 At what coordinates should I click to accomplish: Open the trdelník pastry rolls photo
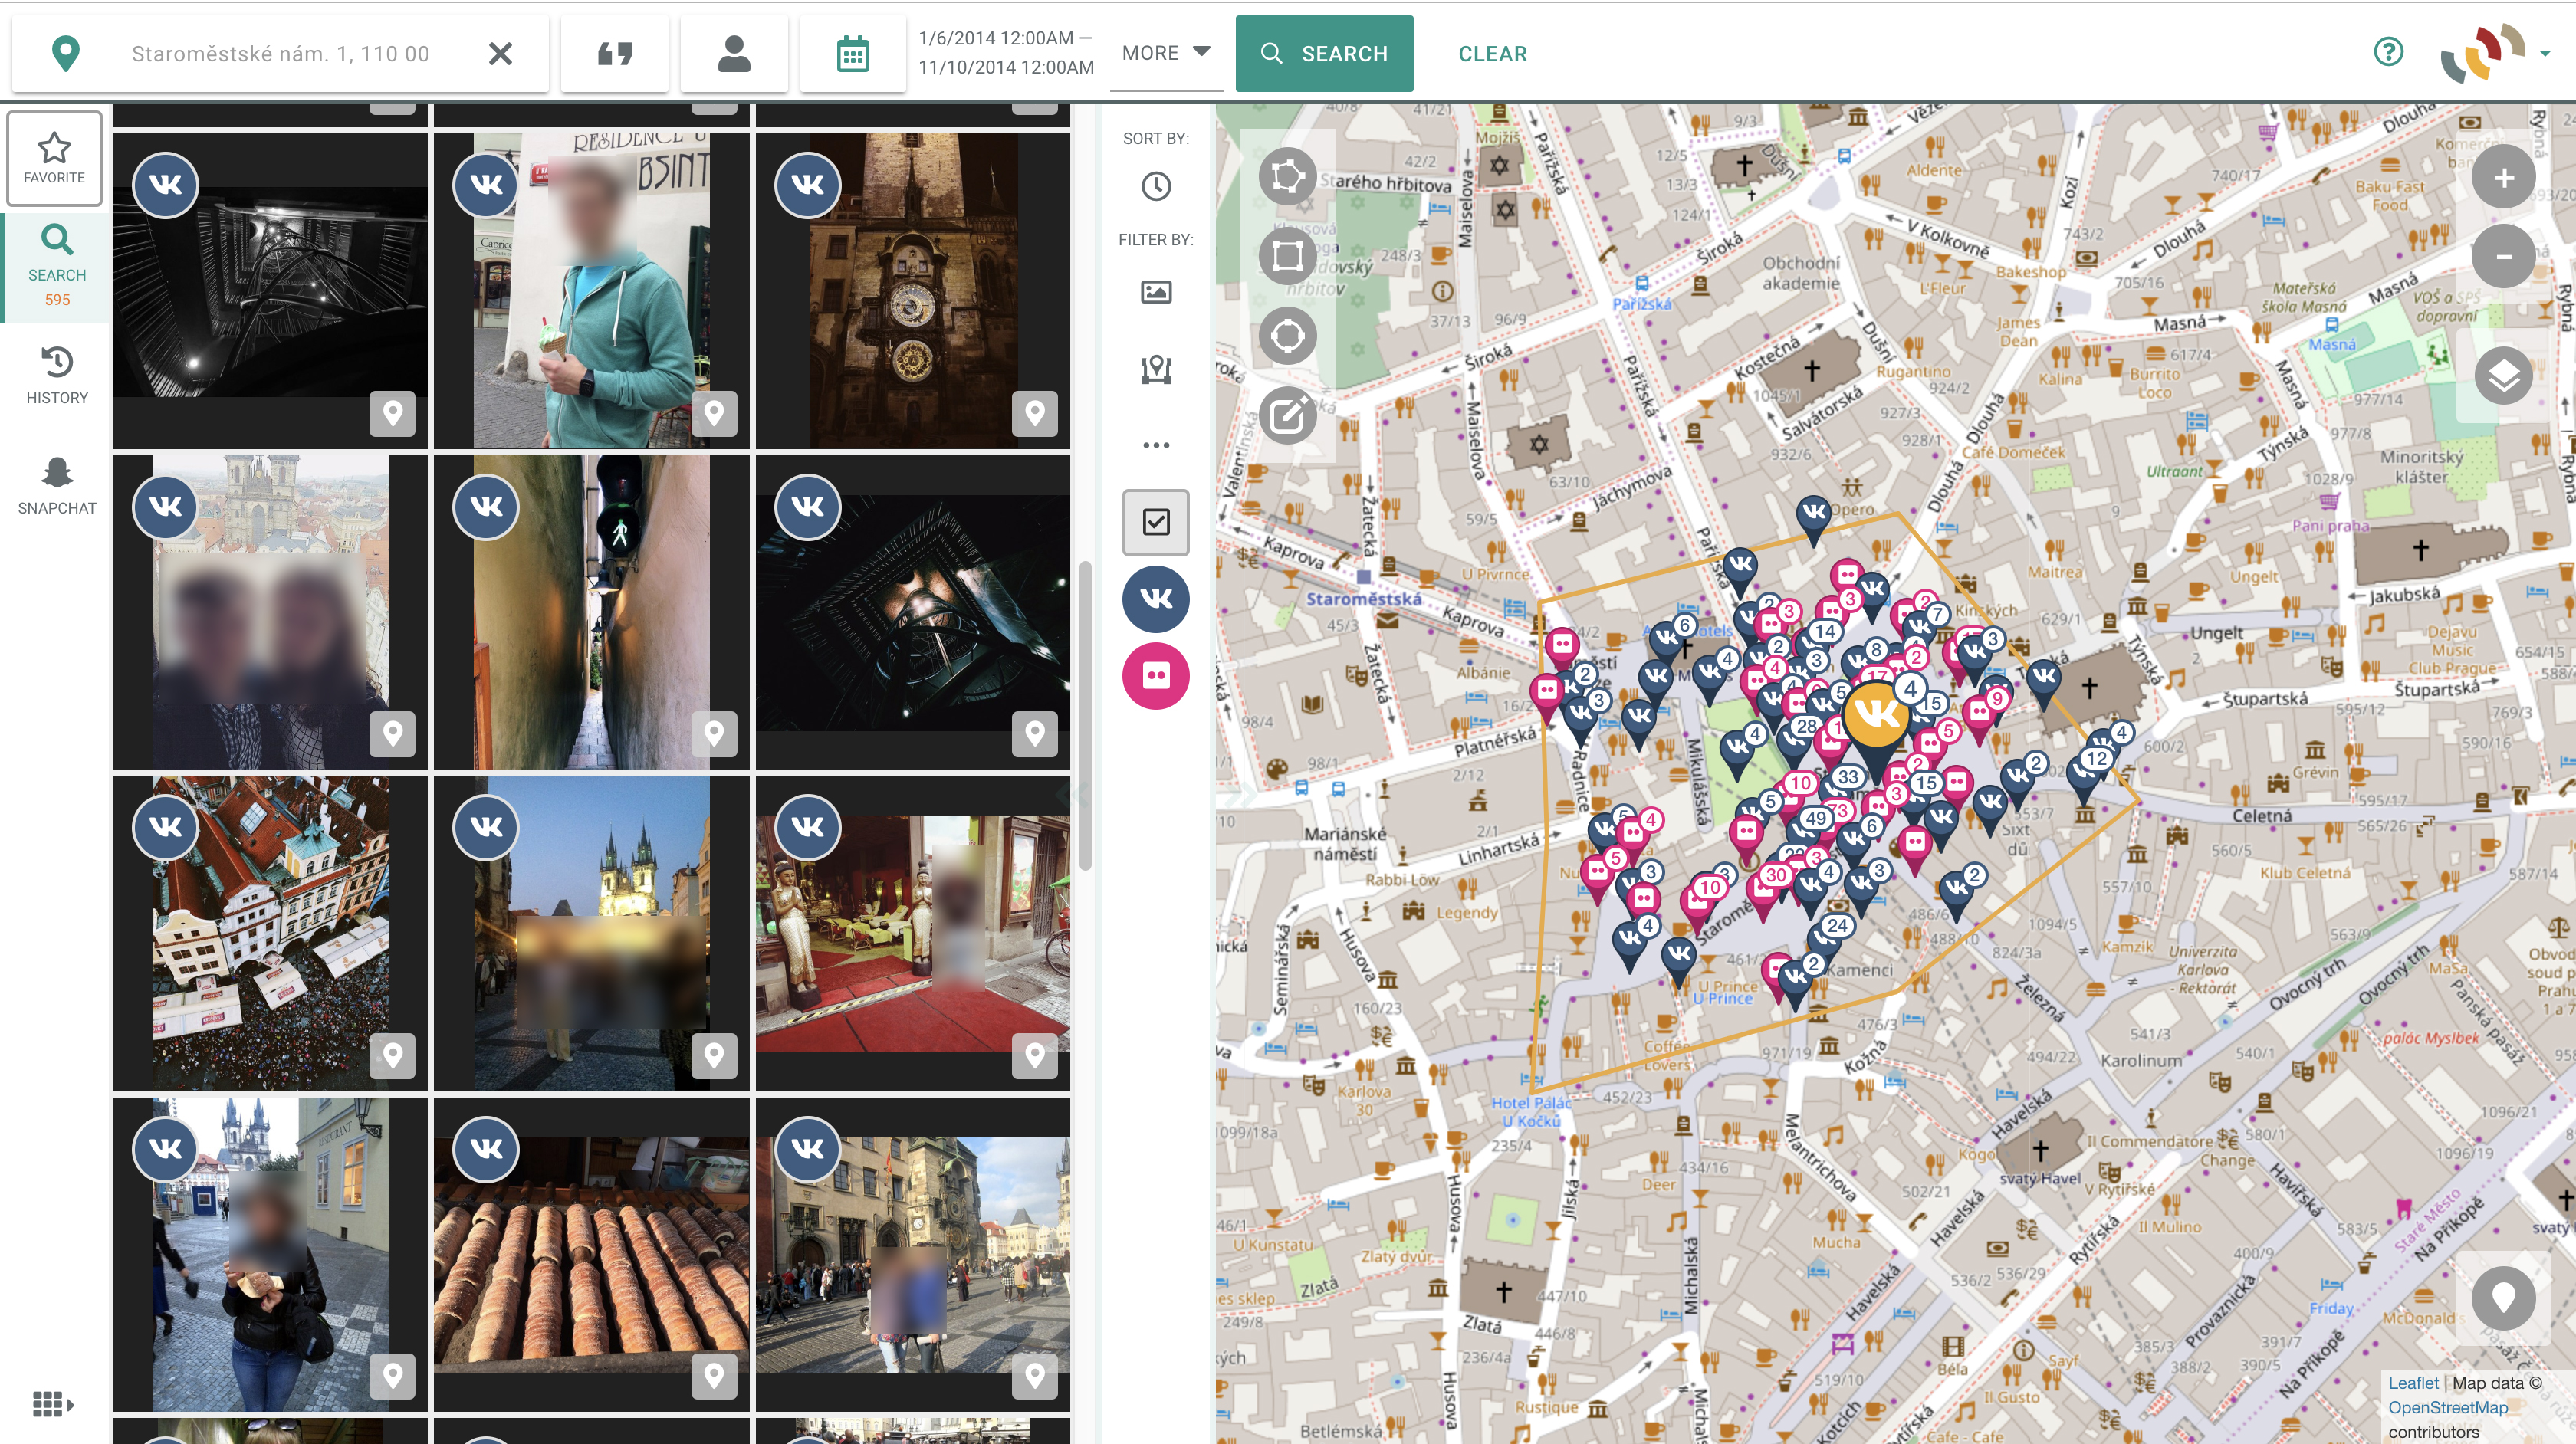coord(591,1254)
